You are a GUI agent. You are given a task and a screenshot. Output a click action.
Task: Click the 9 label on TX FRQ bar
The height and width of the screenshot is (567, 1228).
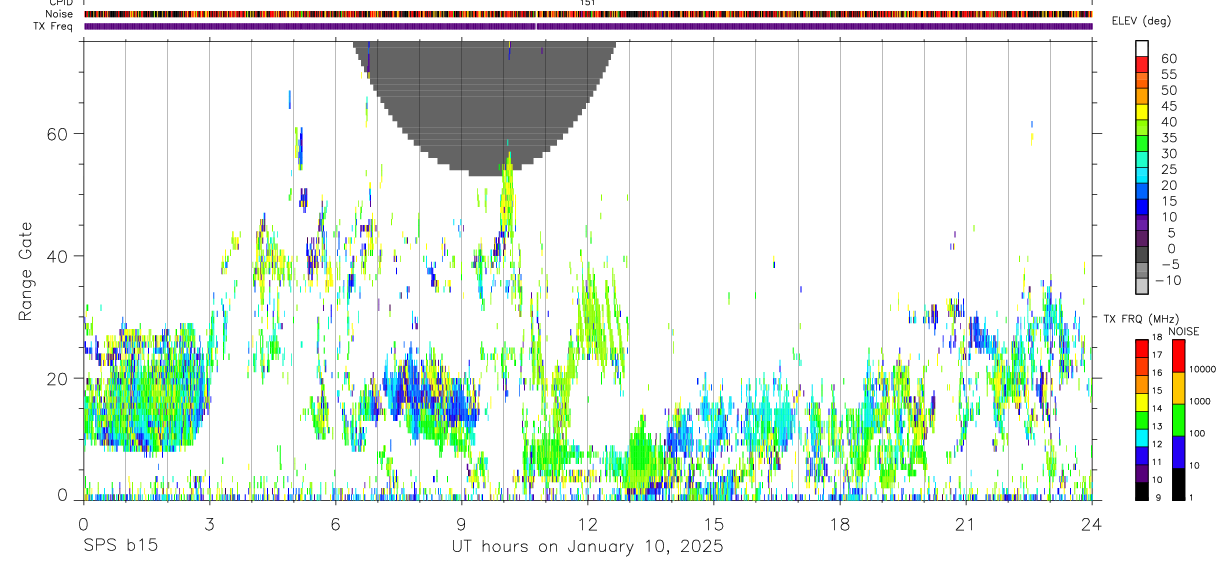[1158, 497]
